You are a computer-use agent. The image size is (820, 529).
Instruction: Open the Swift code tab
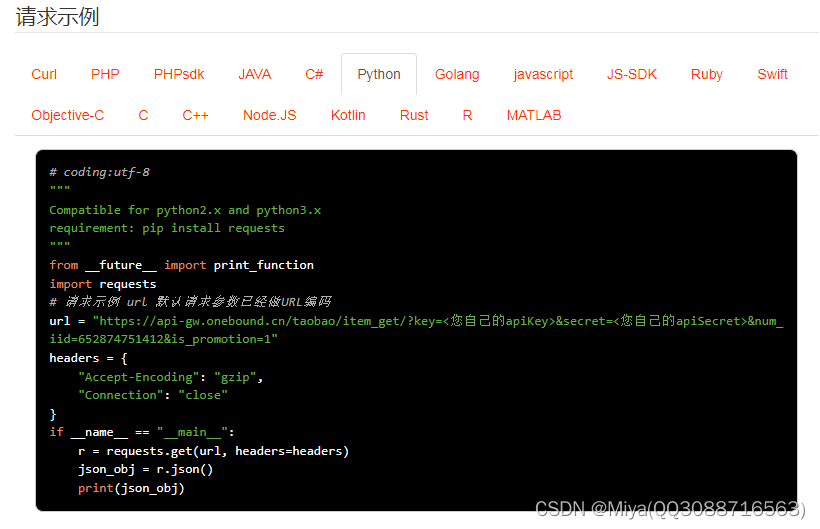coord(772,74)
